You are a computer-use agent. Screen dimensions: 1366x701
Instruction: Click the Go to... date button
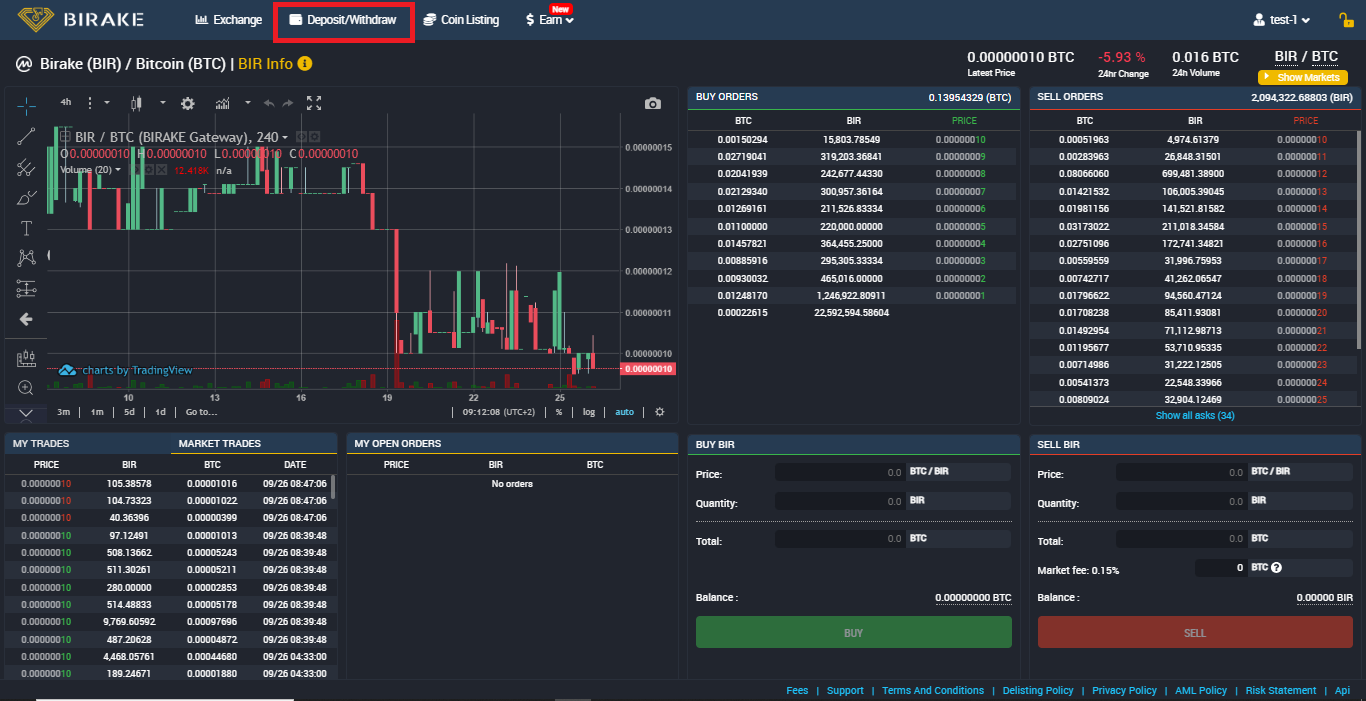coord(201,412)
